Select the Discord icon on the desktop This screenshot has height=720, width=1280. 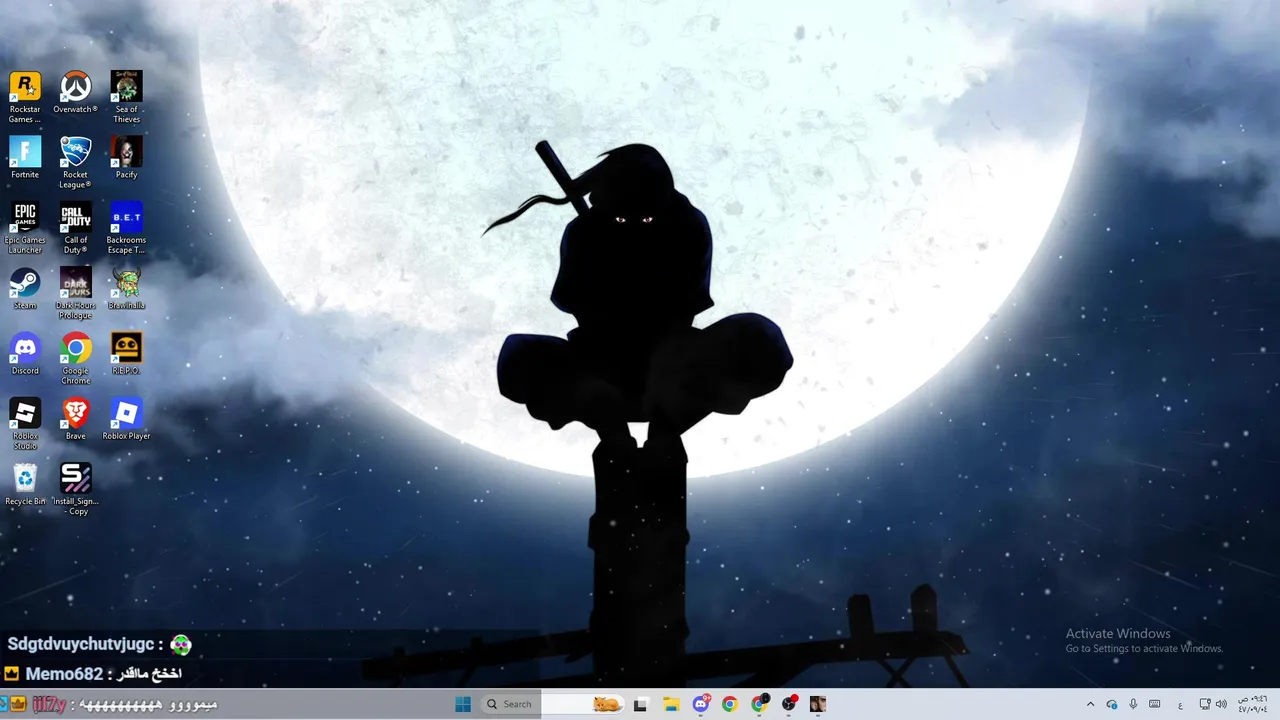coord(25,353)
